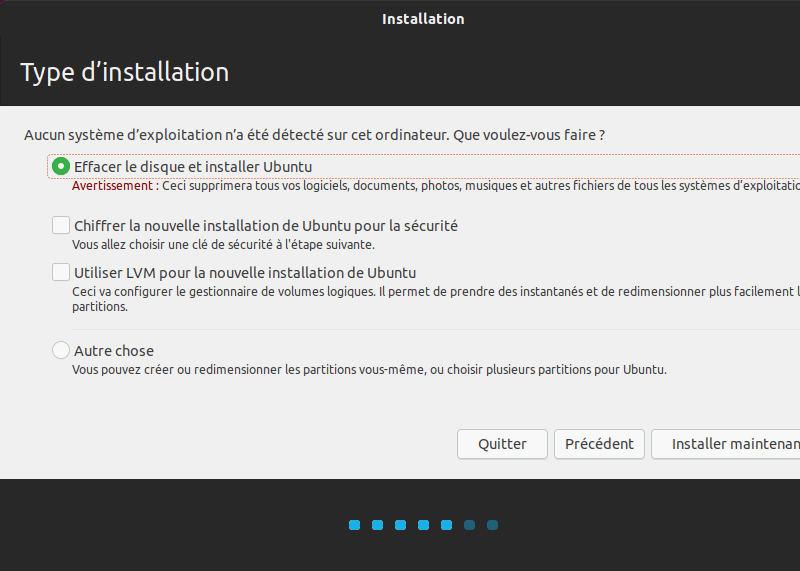800x571 pixels.
Task: Choose the Autre chose radio option
Action: (x=61, y=350)
